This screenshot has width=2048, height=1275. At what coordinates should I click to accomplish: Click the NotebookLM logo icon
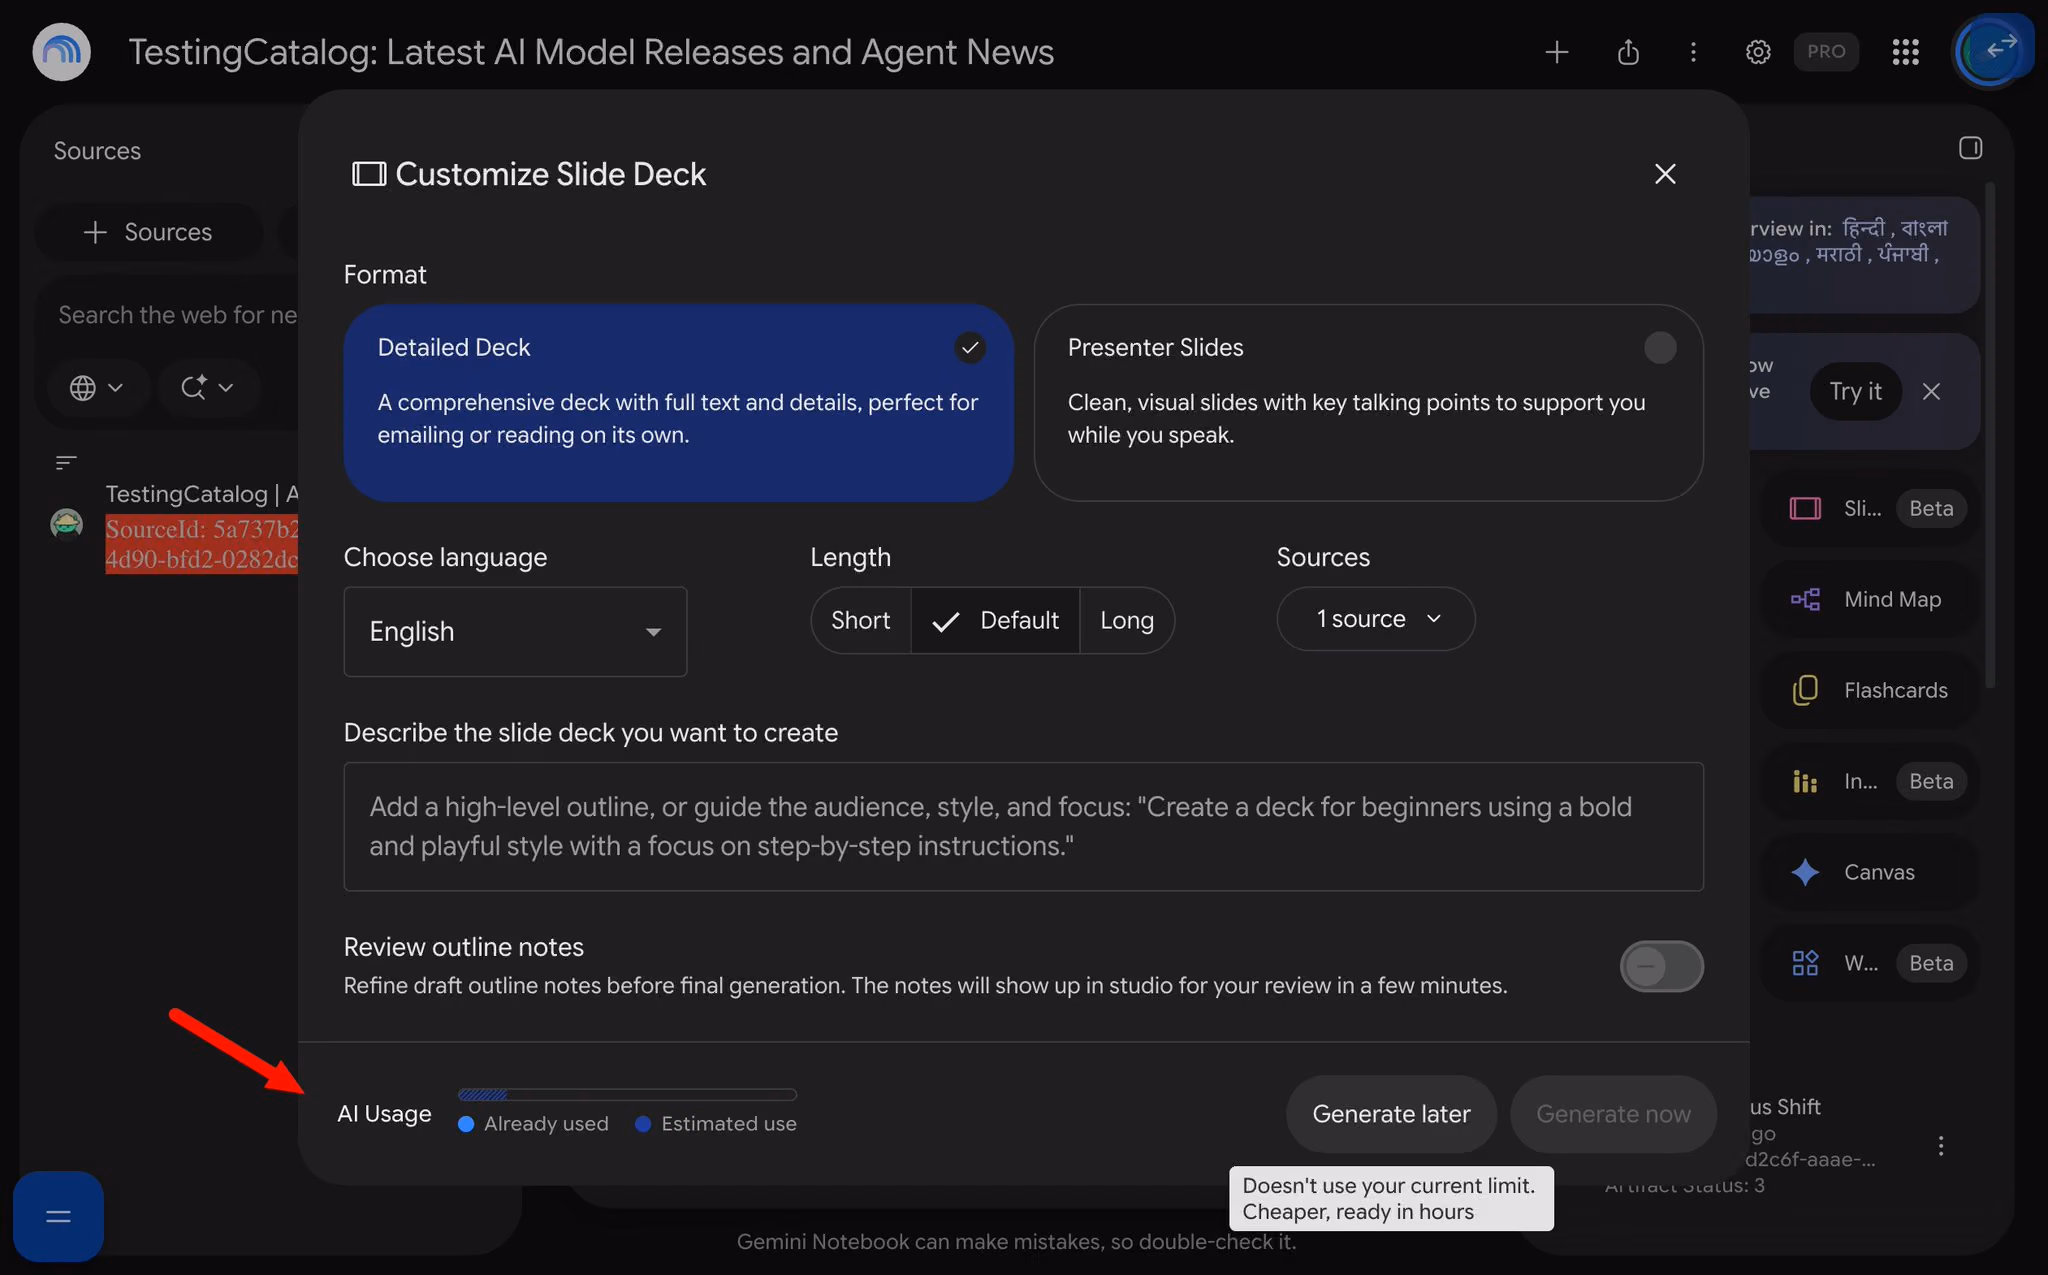[x=62, y=52]
